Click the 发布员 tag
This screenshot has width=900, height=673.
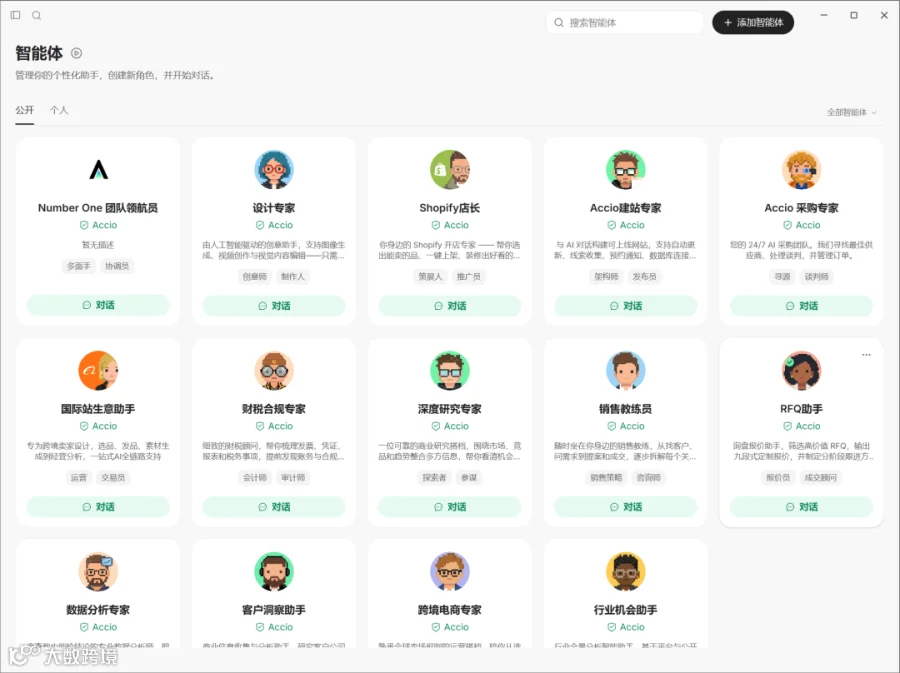645,277
